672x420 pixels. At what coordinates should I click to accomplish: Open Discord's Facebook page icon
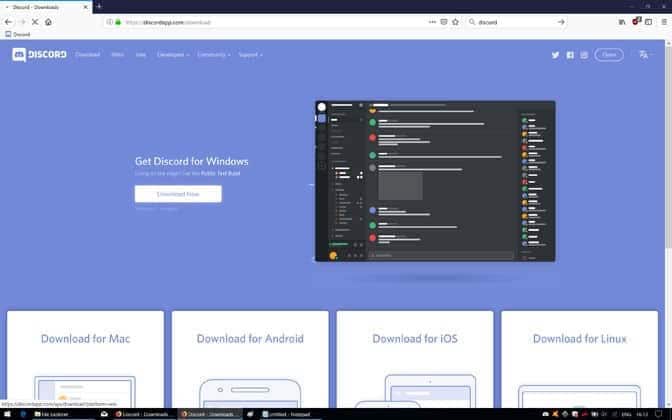click(570, 55)
